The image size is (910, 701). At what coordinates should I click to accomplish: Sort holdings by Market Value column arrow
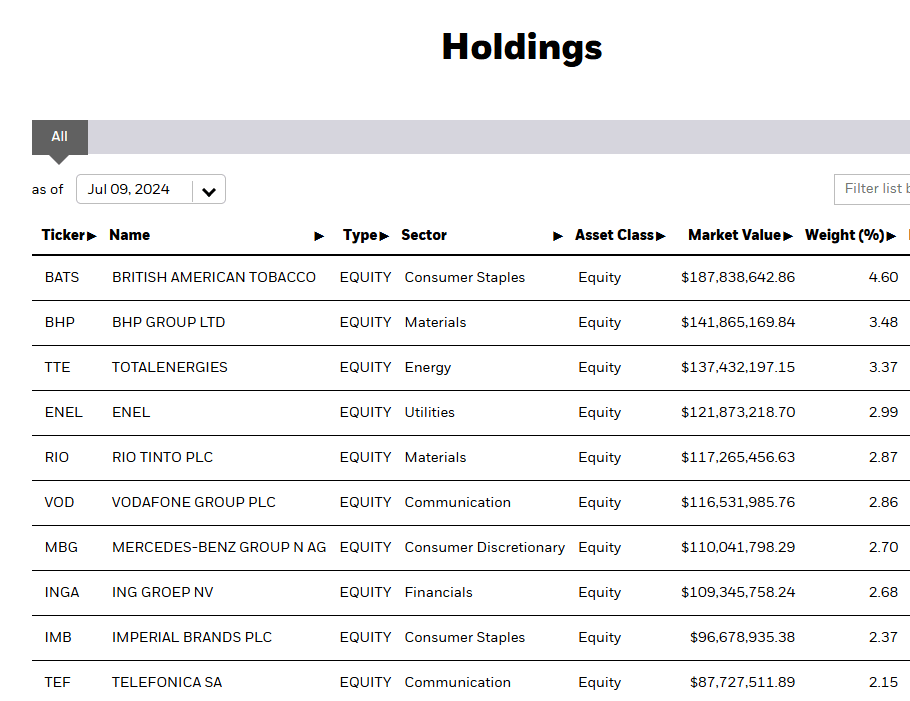point(789,235)
